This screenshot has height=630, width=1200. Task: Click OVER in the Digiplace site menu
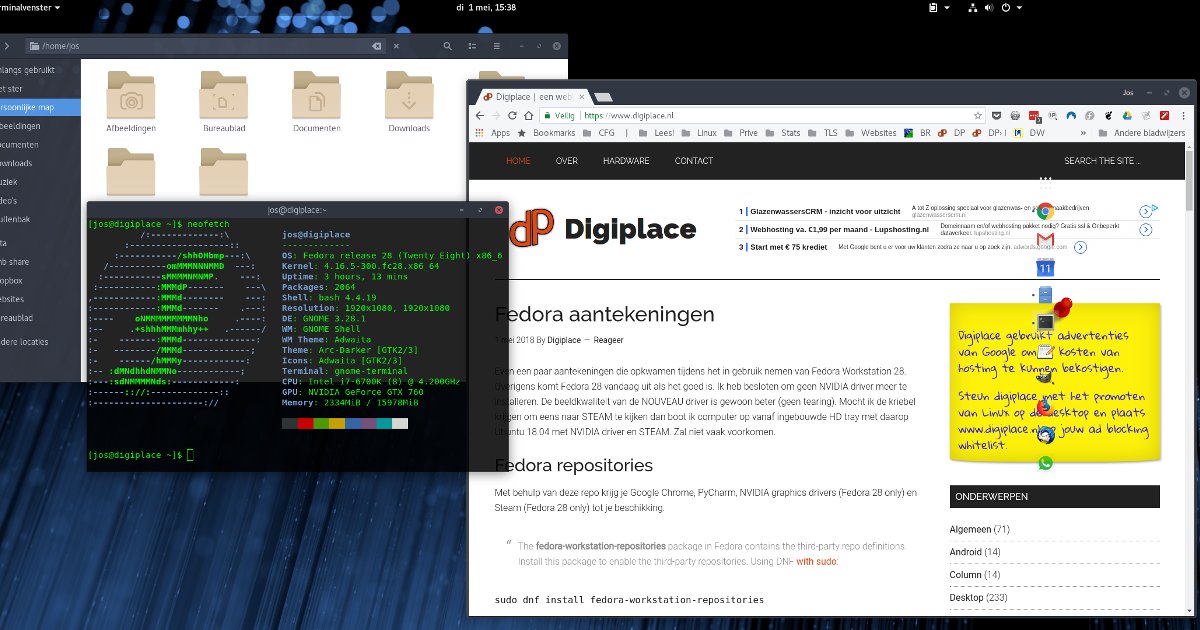(567, 161)
